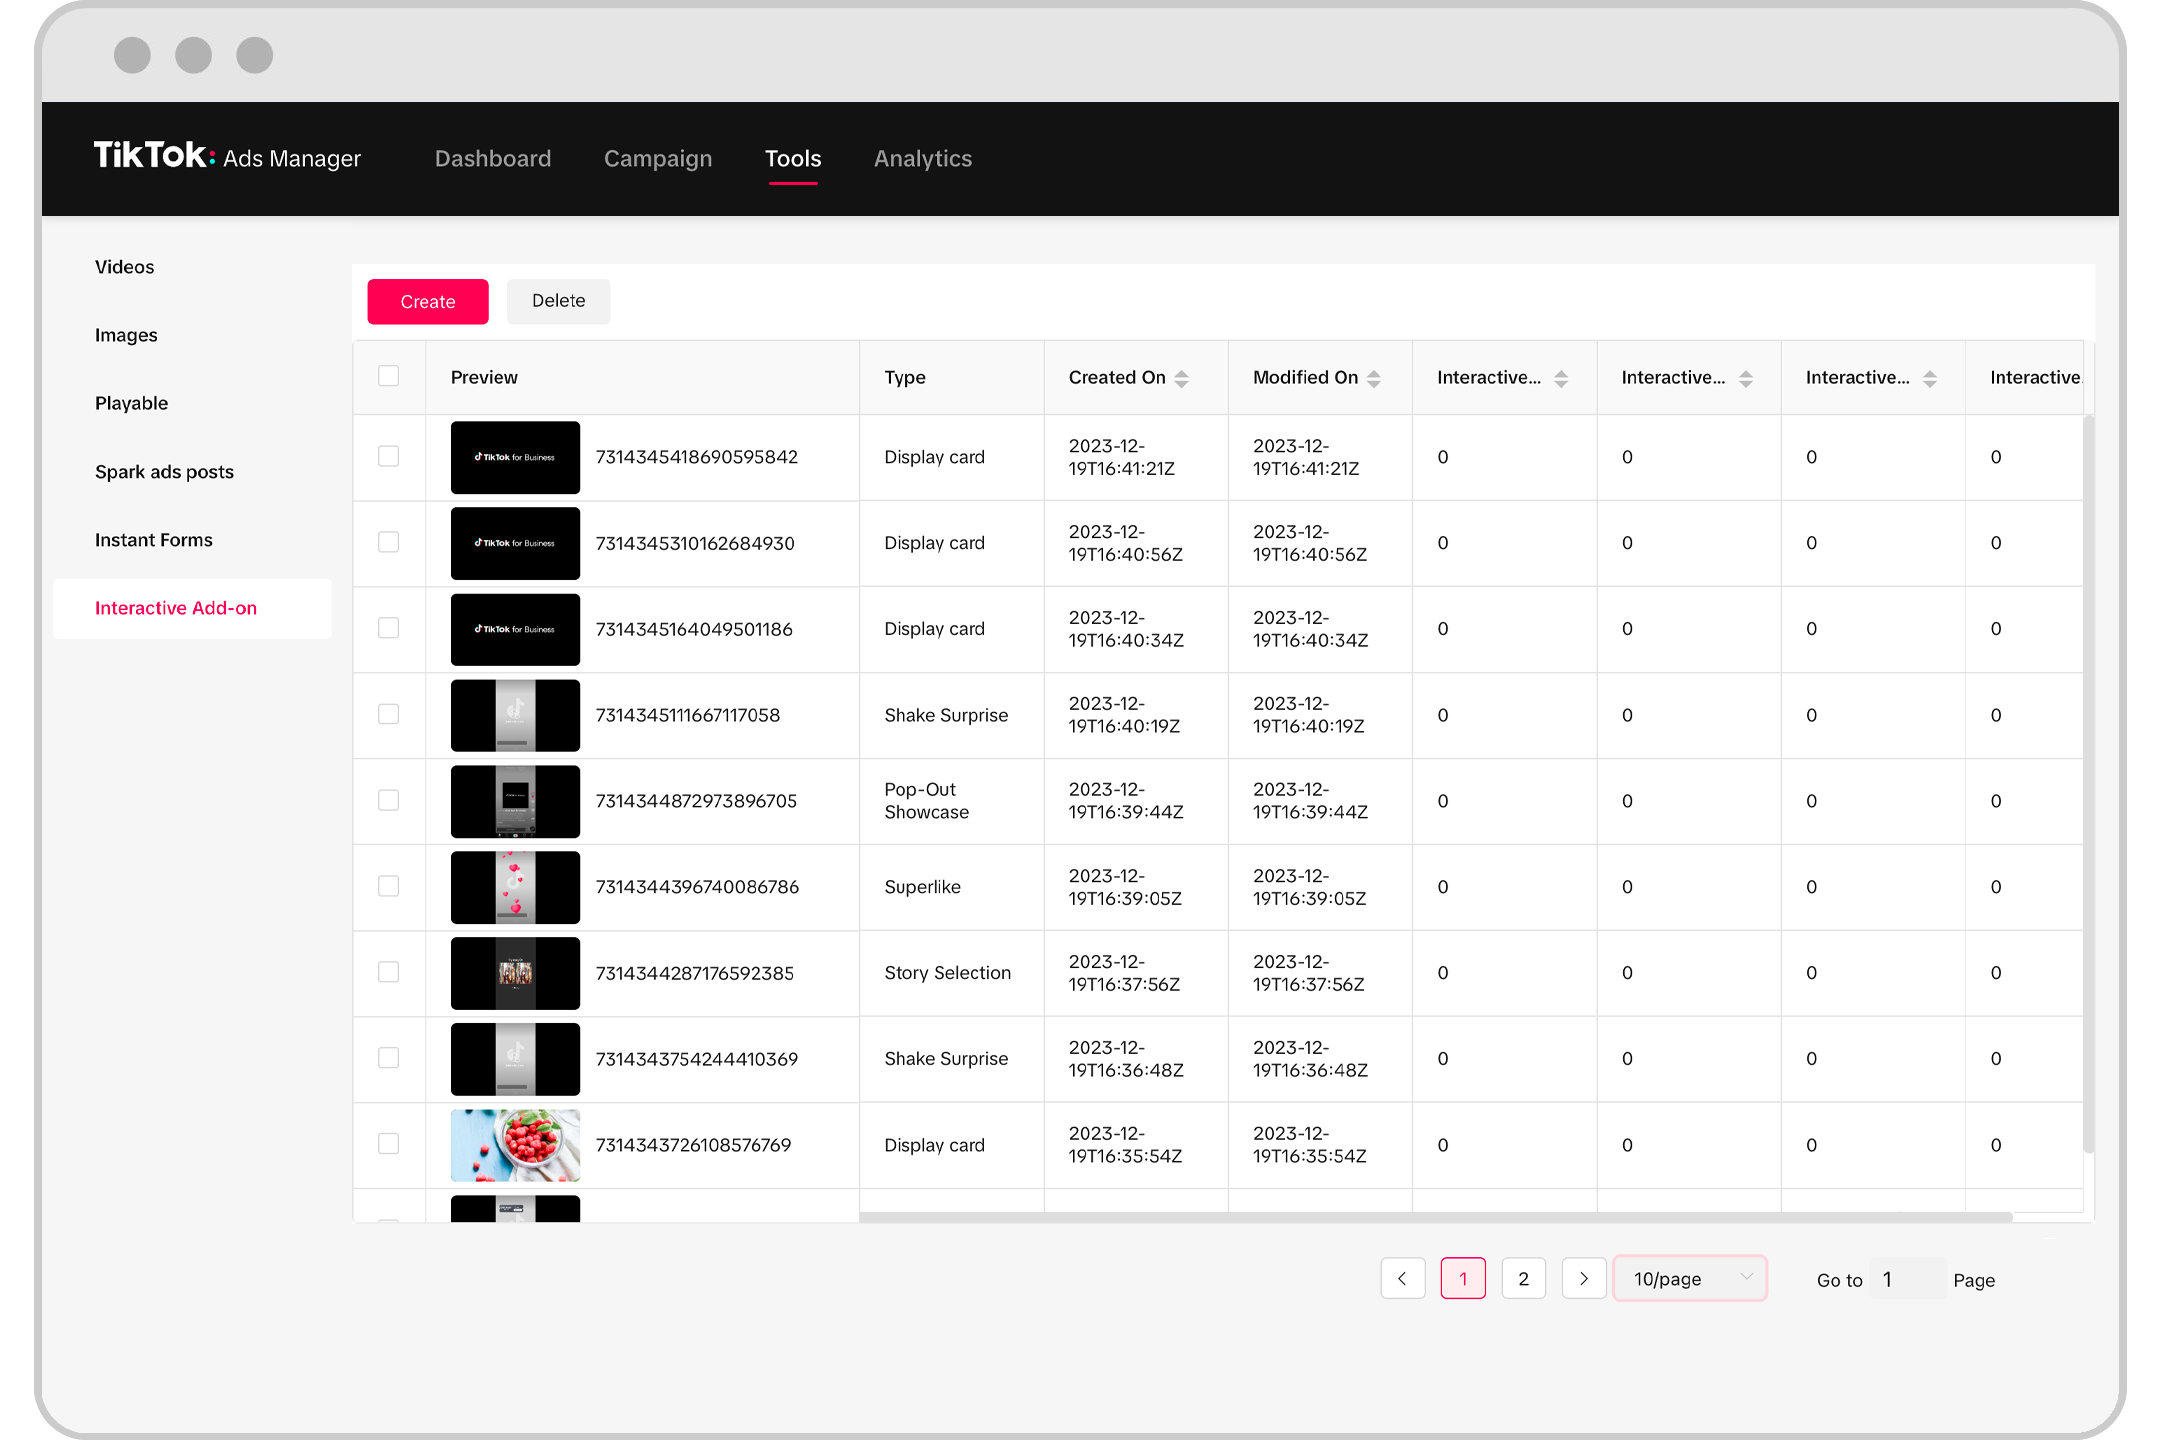Sort the first Interactive column

click(1561, 378)
